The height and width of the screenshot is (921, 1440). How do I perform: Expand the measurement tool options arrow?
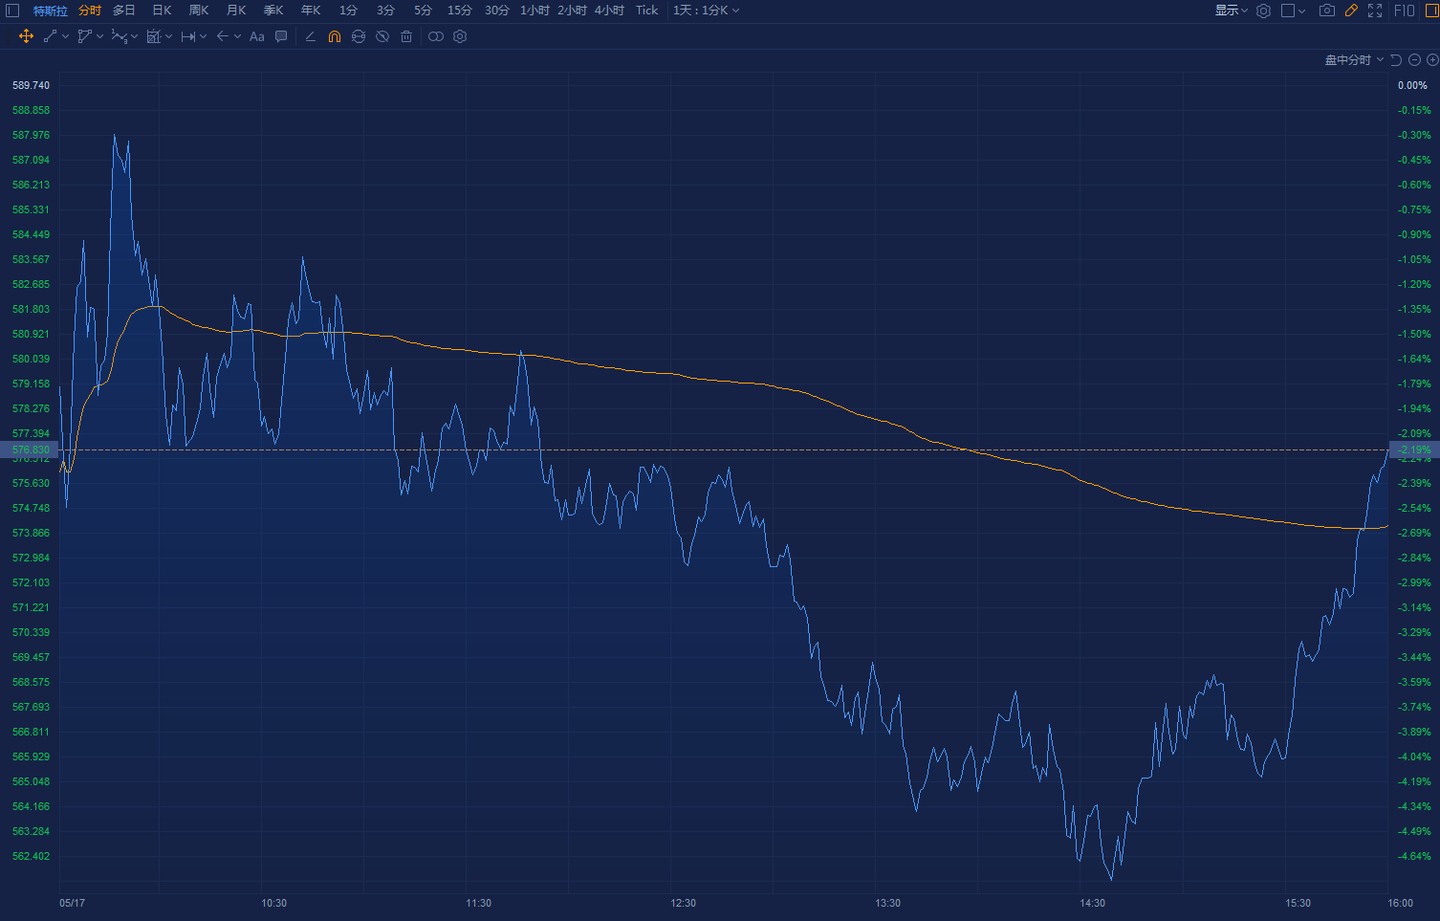pyautogui.click(x=169, y=36)
